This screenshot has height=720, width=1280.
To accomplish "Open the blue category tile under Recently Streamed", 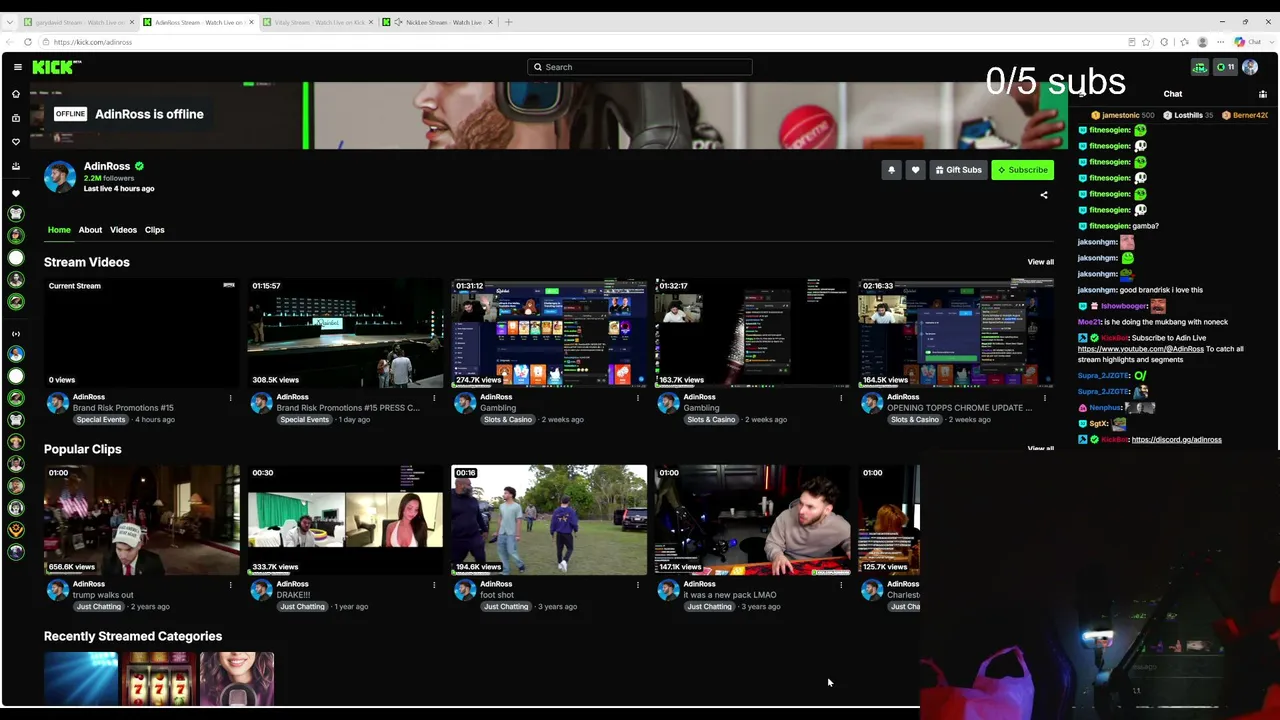I will coord(81,679).
